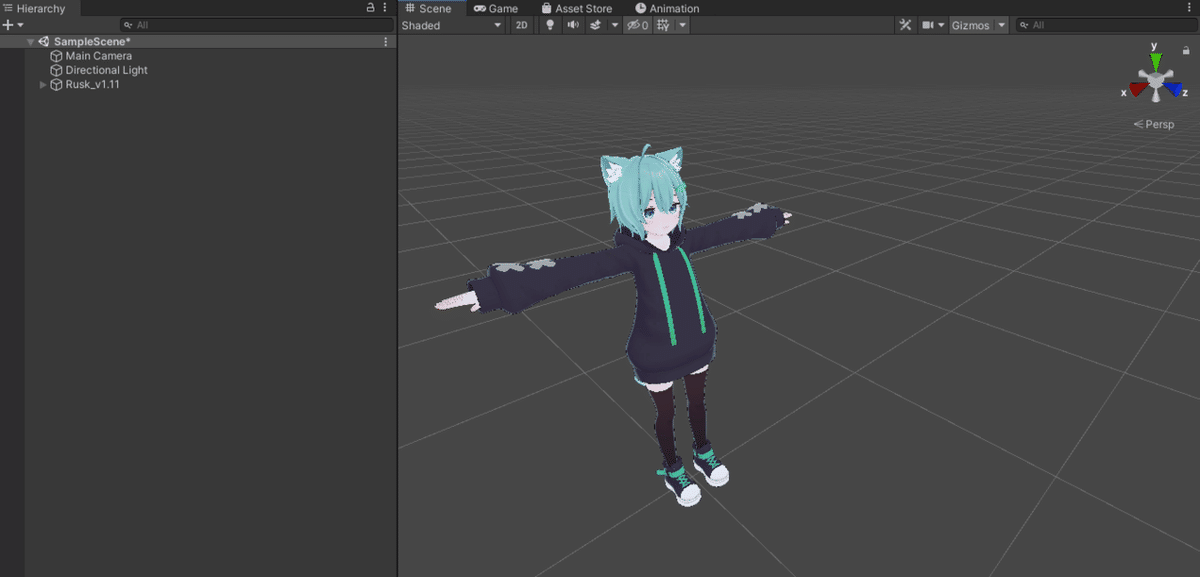Open scene camera settings icon
Screen dimensions: 1200x577
coord(927,25)
